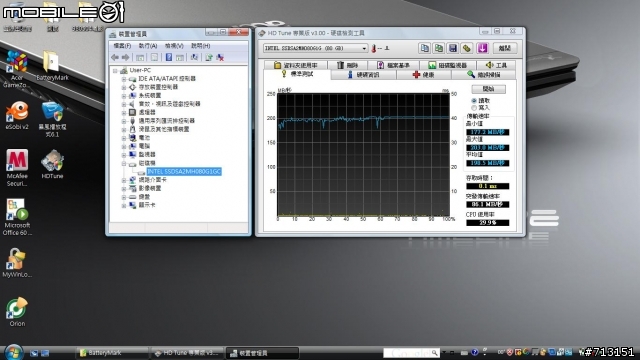
Task: Click the HD Tune taskbar button
Action: tap(187, 353)
